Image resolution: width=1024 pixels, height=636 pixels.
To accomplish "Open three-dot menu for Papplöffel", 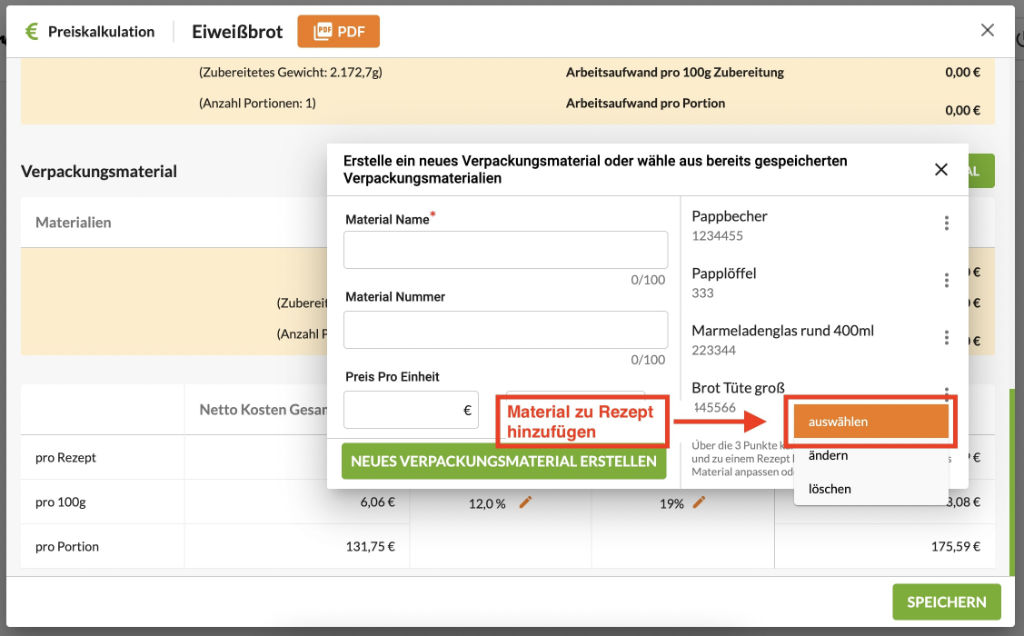I will pos(946,281).
